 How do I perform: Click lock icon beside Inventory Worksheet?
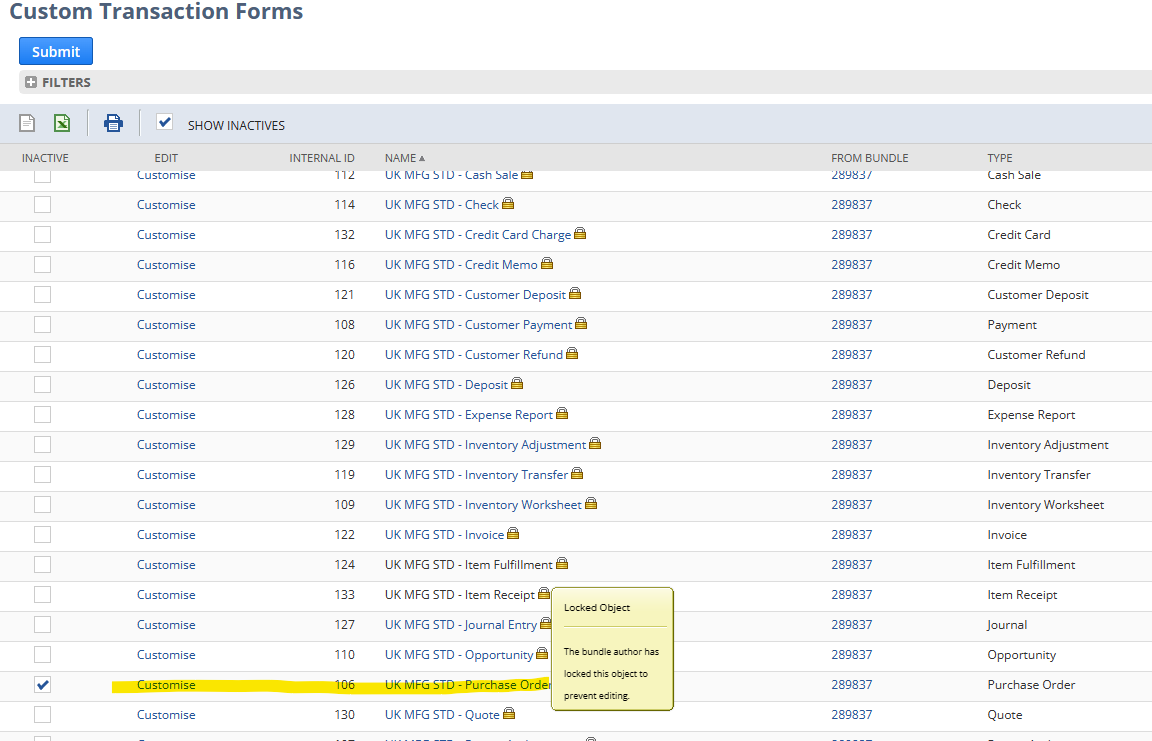click(x=591, y=505)
